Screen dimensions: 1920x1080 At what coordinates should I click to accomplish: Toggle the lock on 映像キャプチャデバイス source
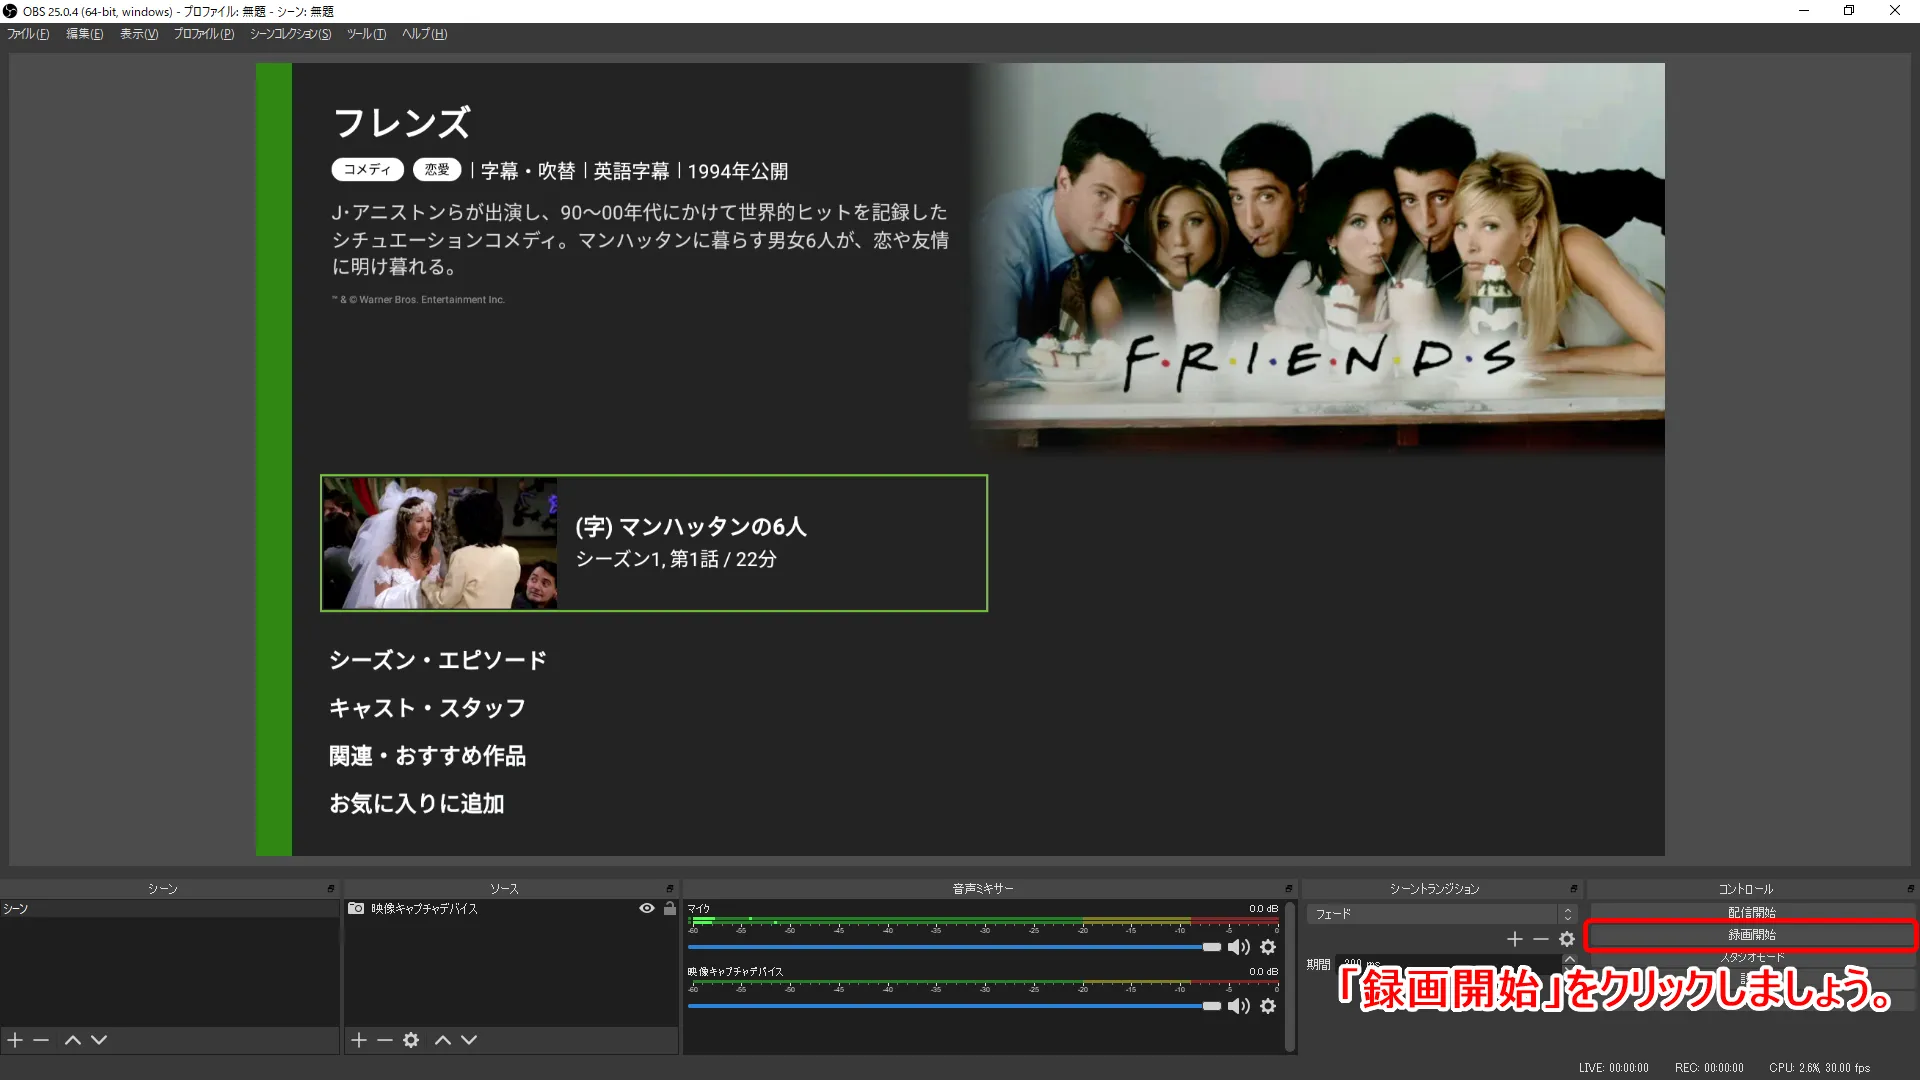pos(670,908)
